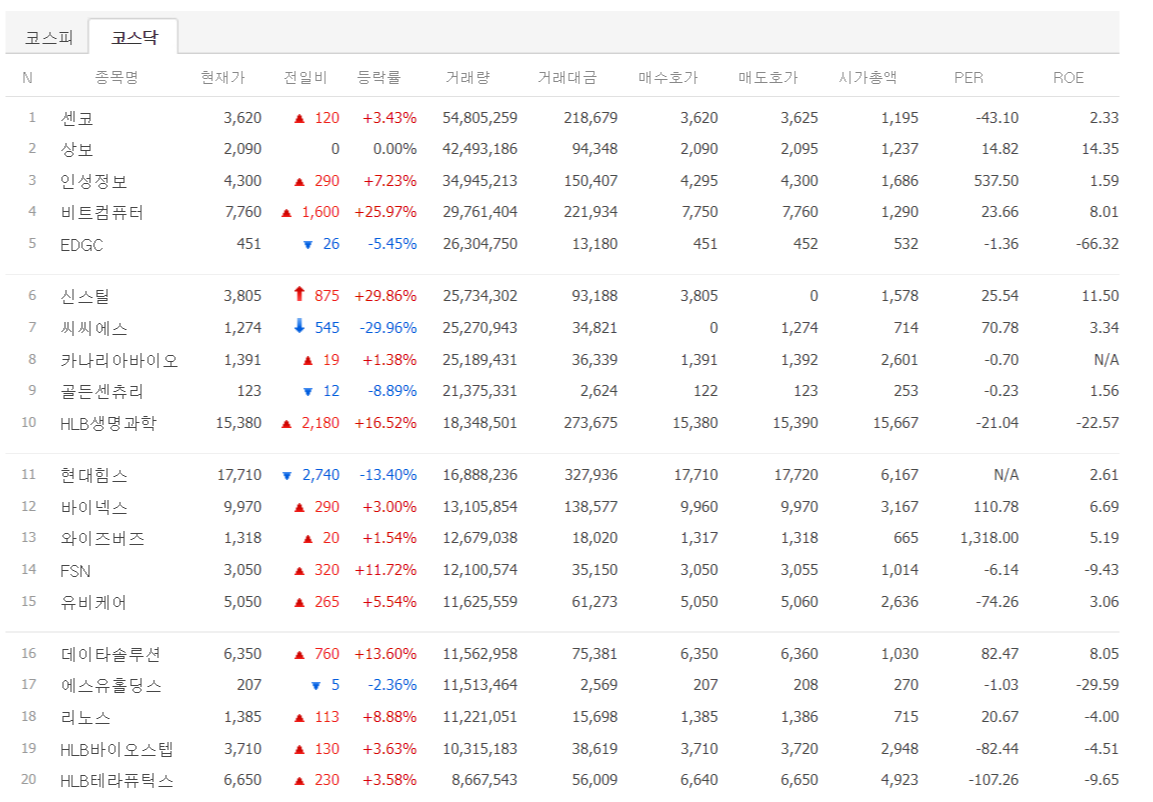Click the current price 15,380
The width and height of the screenshot is (1153, 802).
click(x=239, y=423)
